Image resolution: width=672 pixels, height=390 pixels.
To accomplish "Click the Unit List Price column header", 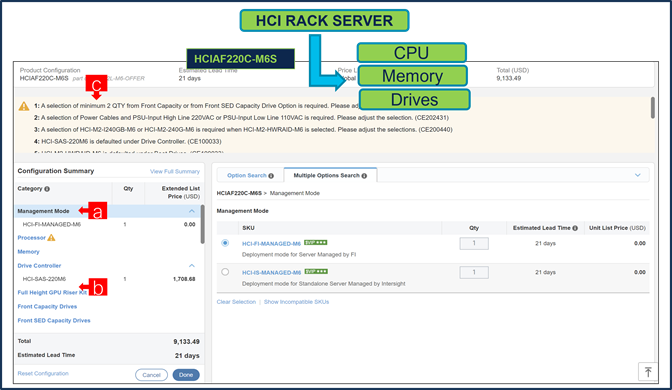I will coord(617,228).
